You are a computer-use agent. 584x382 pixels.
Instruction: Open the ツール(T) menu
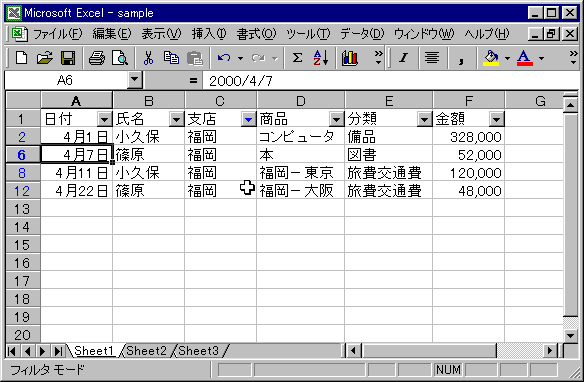308,34
